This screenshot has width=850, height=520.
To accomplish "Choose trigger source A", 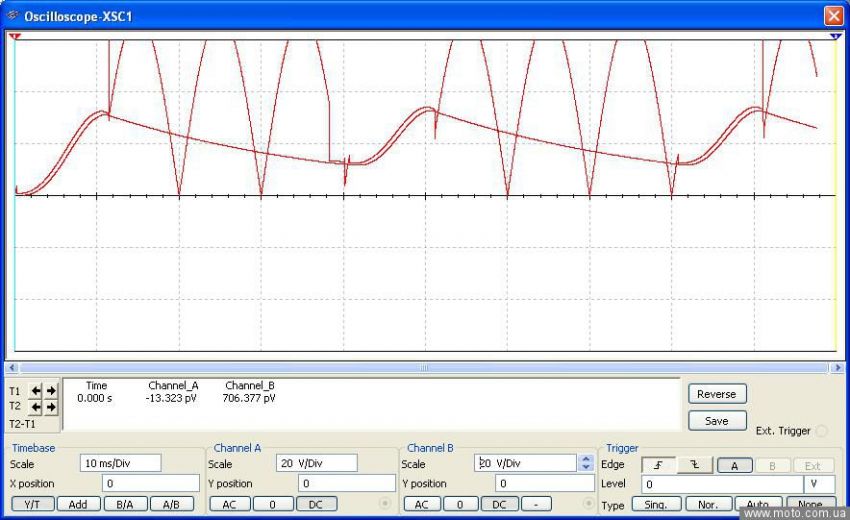I will tap(735, 465).
